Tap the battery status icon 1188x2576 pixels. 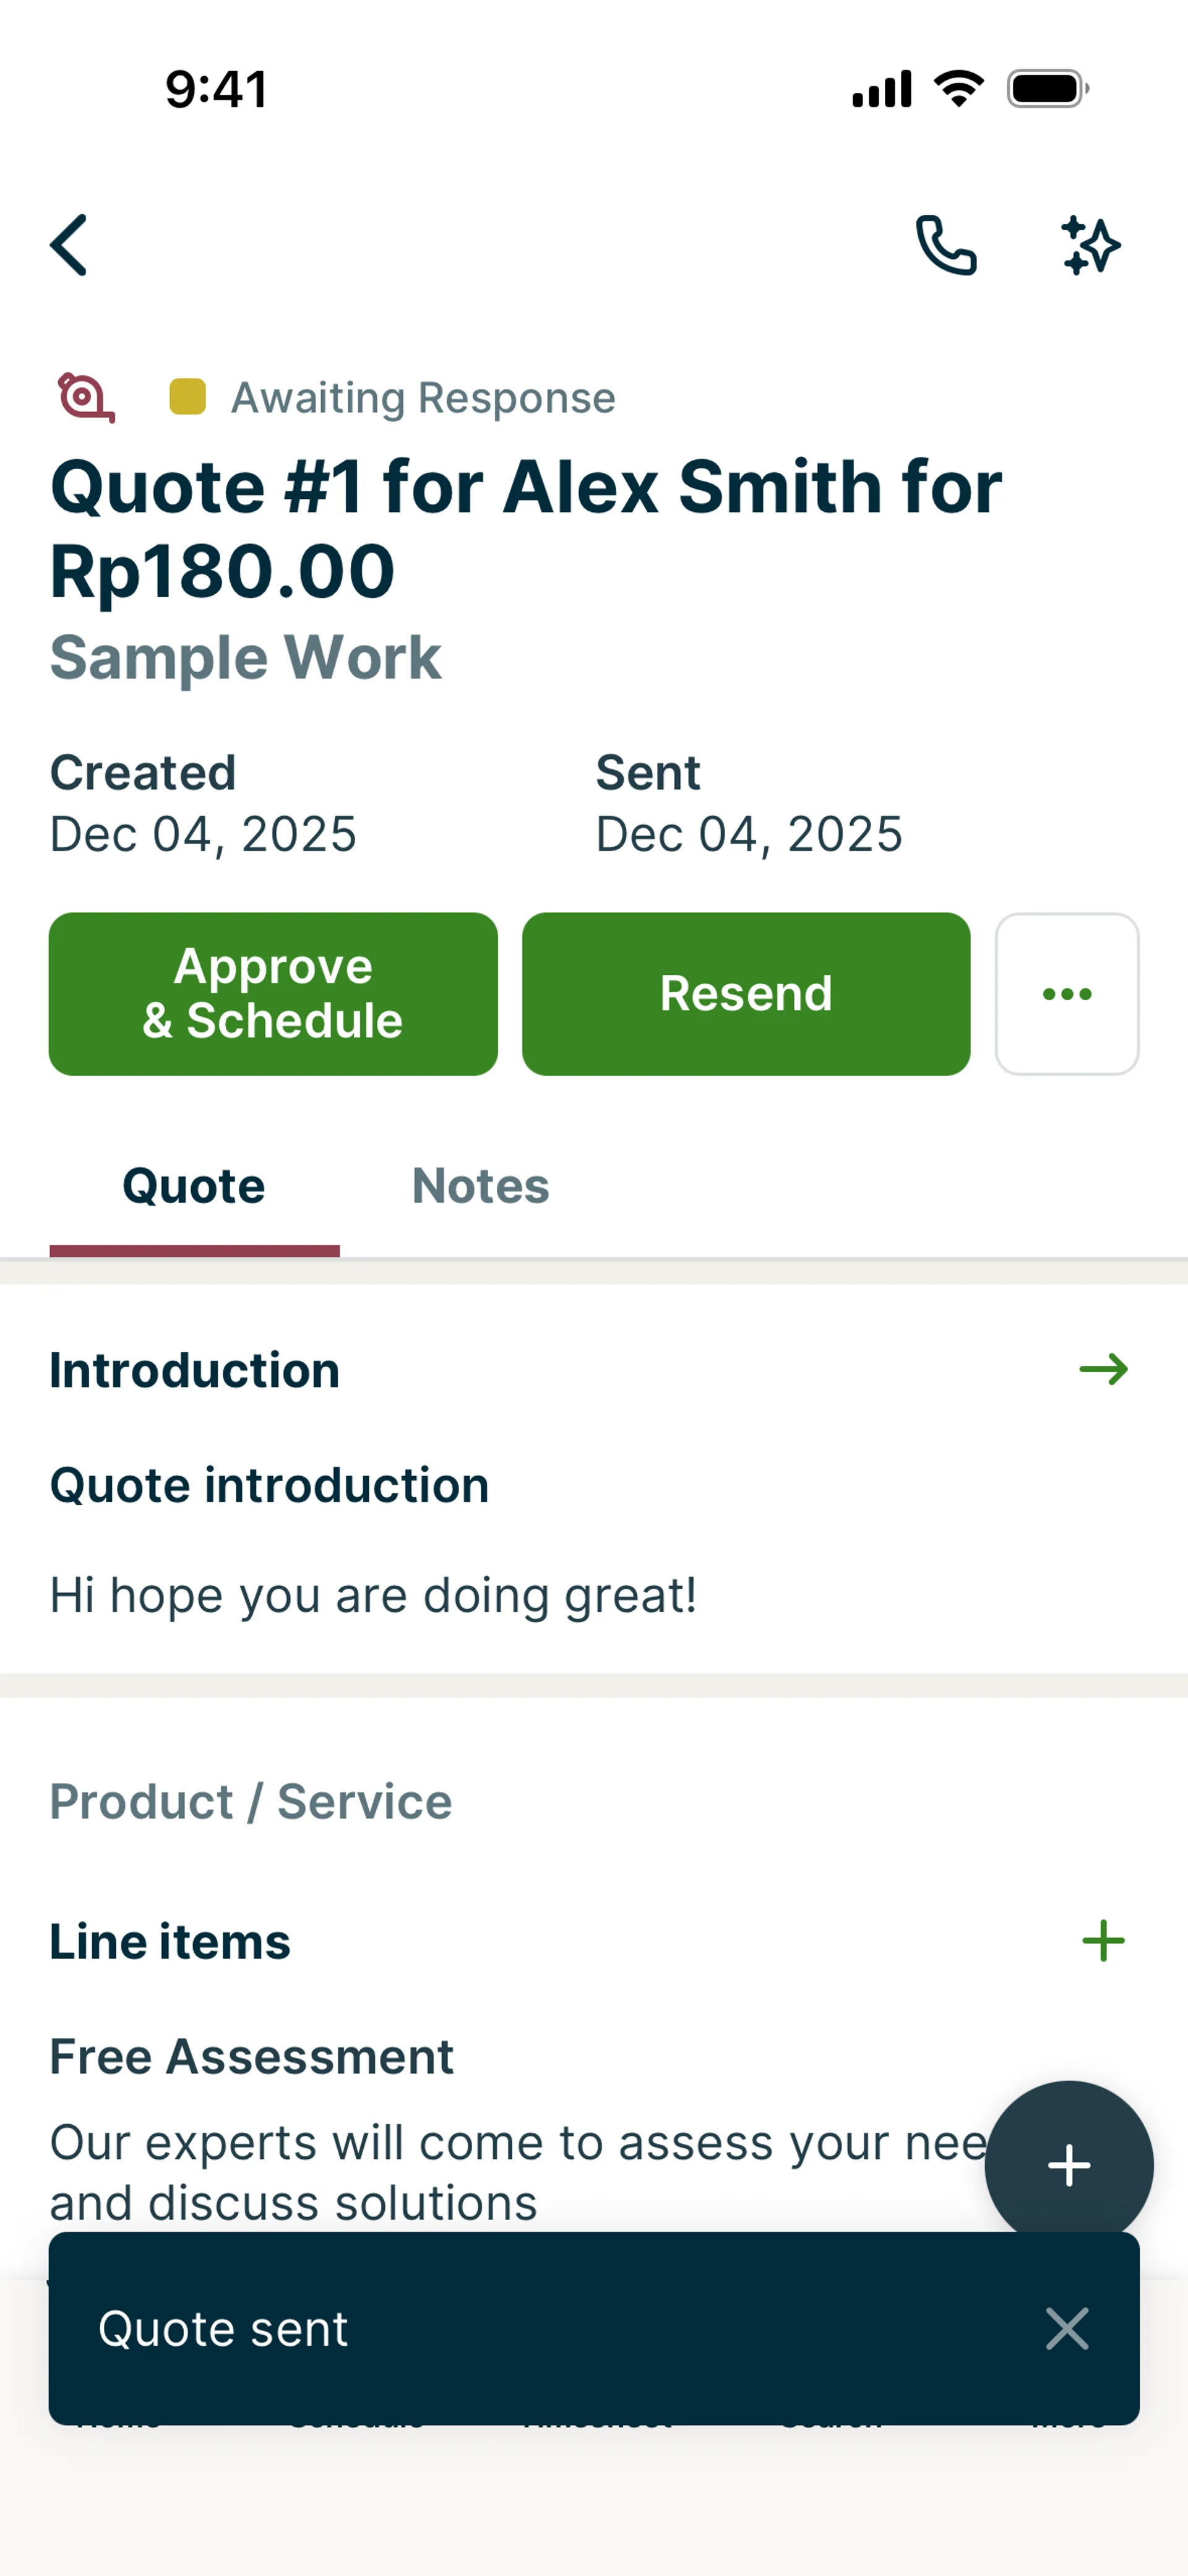1047,89
